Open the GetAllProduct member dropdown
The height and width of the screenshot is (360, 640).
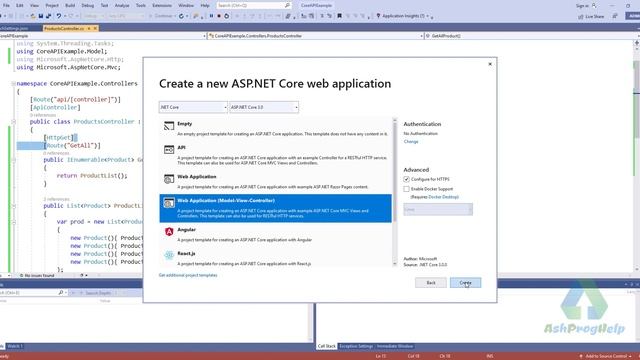click(529, 36)
